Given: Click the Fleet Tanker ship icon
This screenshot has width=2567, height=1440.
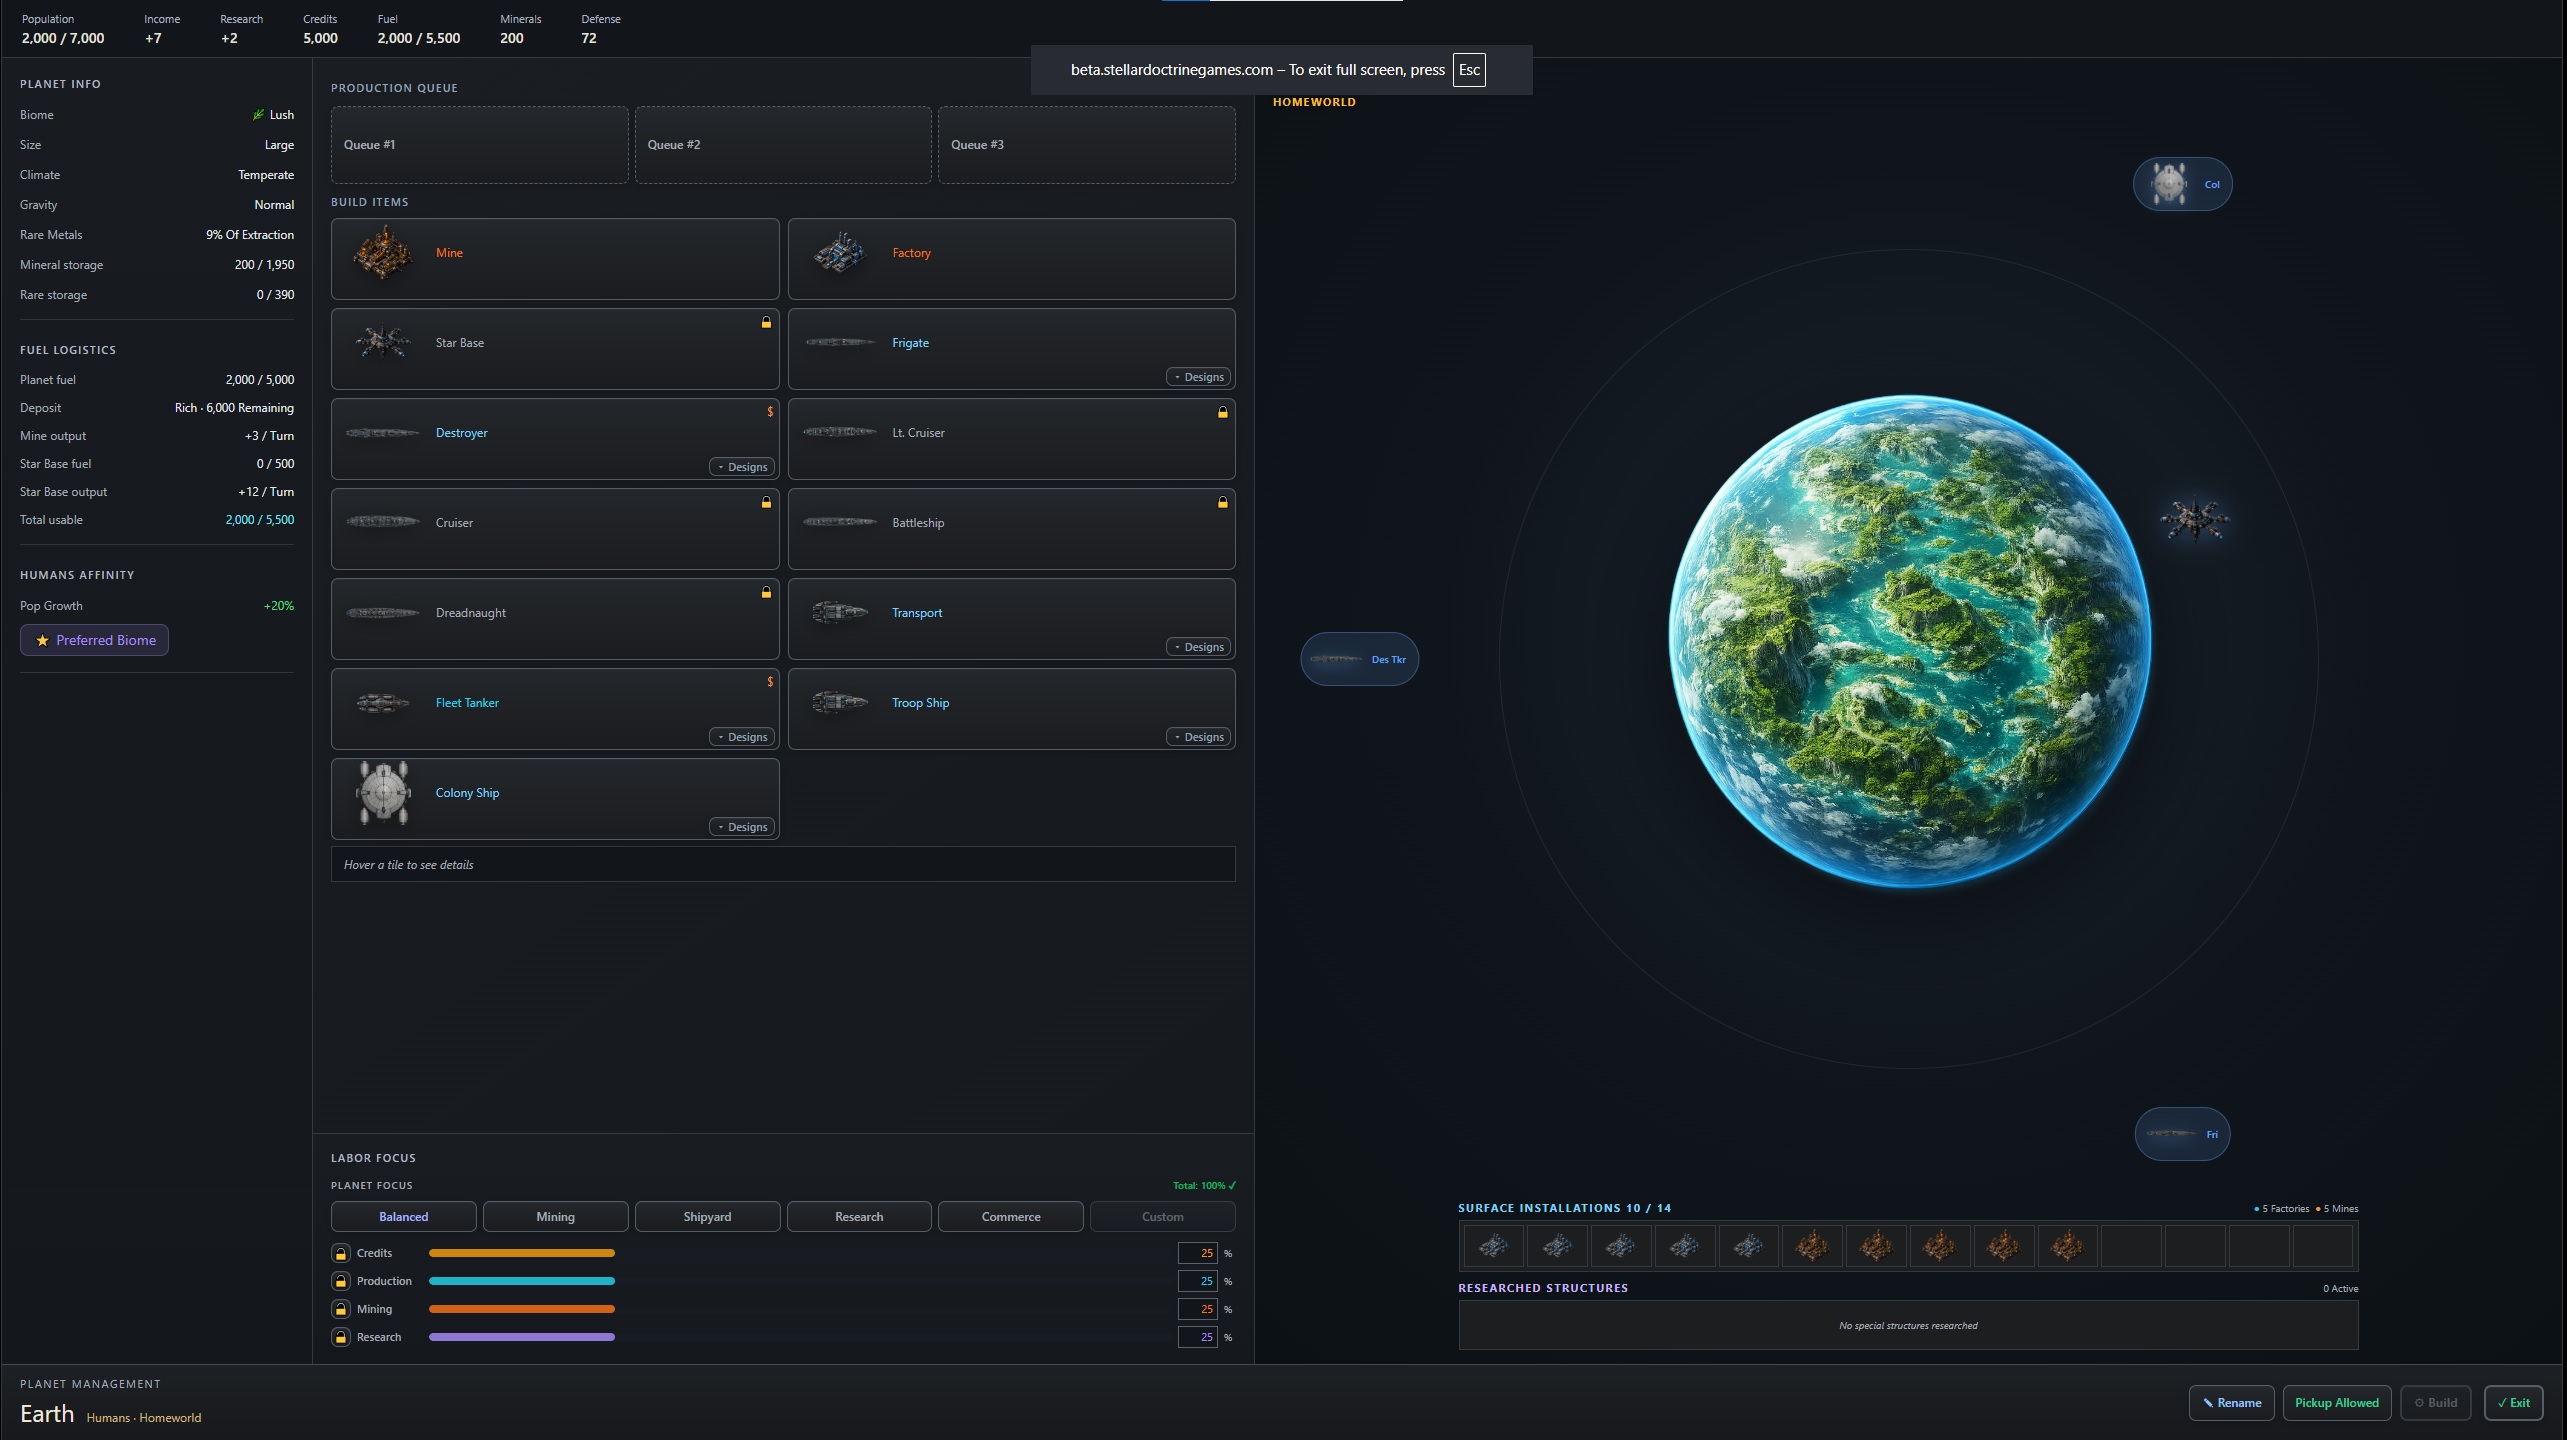Looking at the screenshot, I should pos(383,703).
